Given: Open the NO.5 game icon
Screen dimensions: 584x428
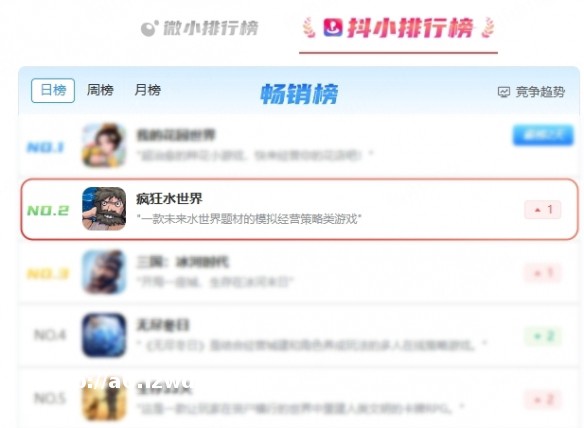Looking at the screenshot, I should (x=104, y=400).
